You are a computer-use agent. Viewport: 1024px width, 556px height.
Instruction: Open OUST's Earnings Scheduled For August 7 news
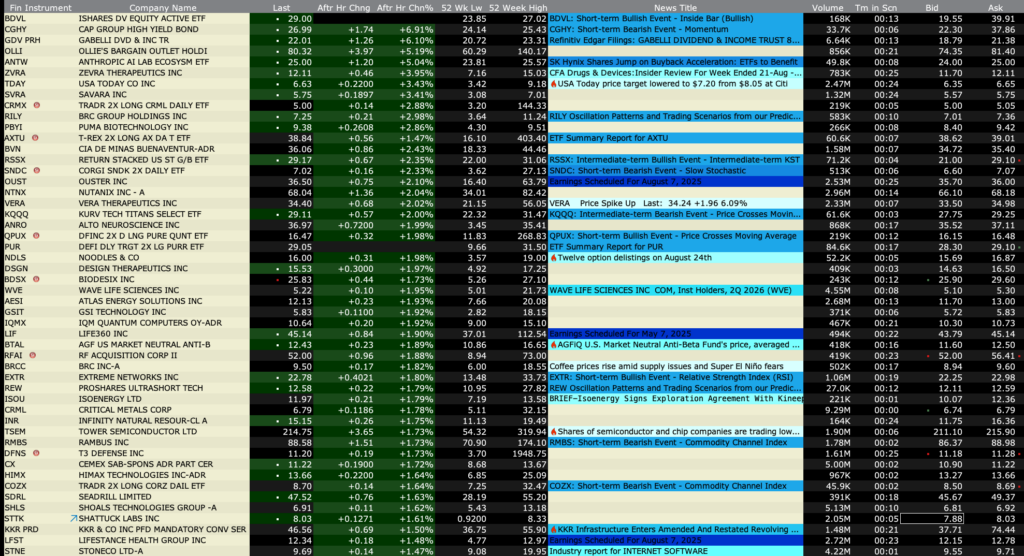coord(675,182)
